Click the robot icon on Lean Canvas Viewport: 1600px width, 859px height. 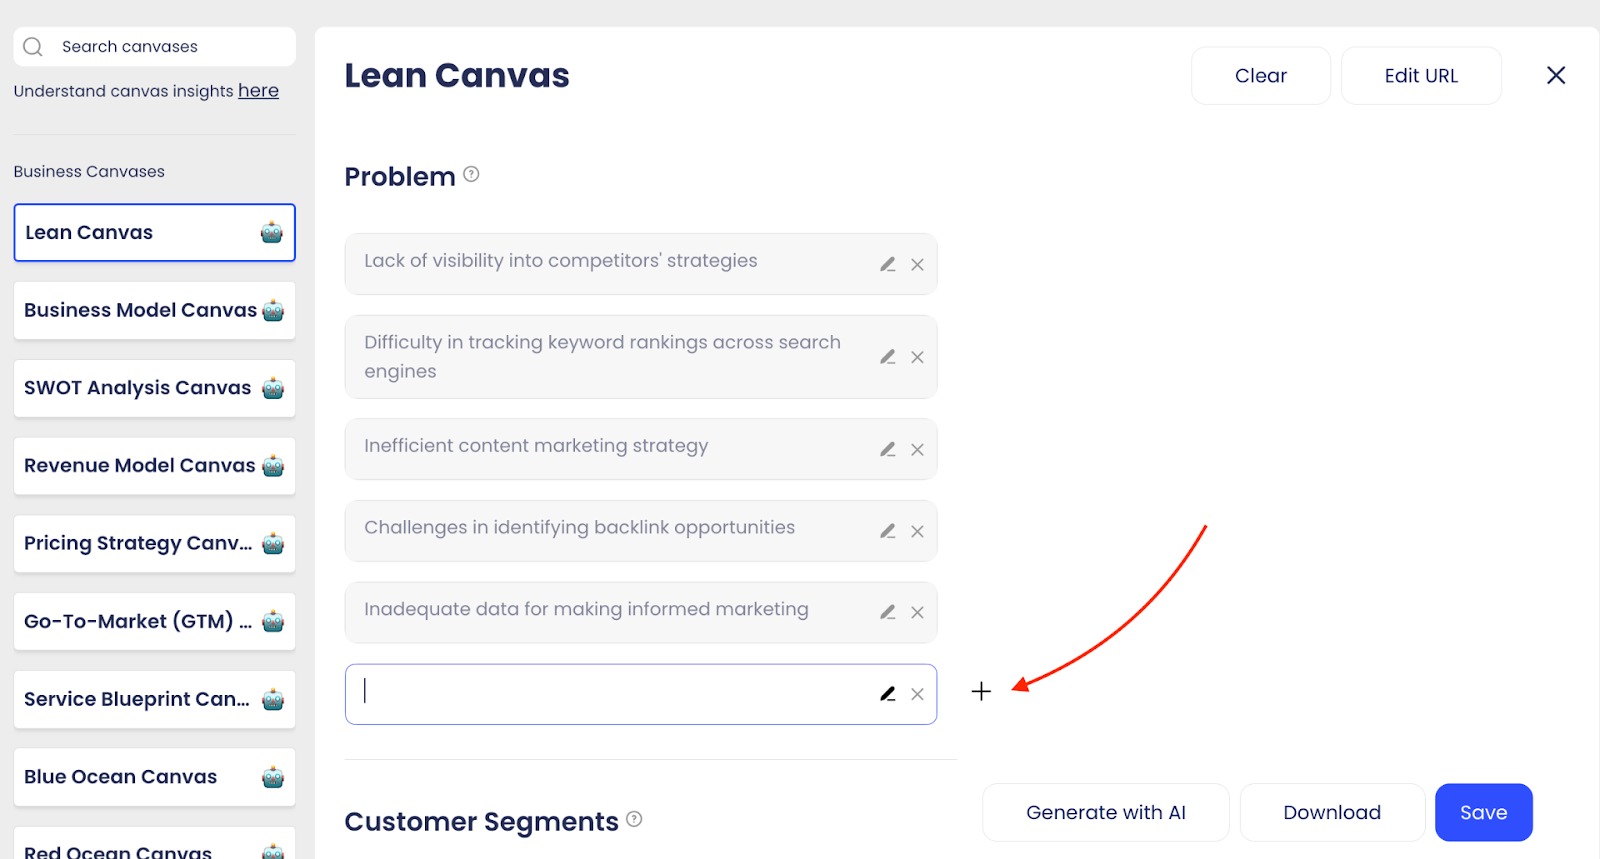point(271,233)
